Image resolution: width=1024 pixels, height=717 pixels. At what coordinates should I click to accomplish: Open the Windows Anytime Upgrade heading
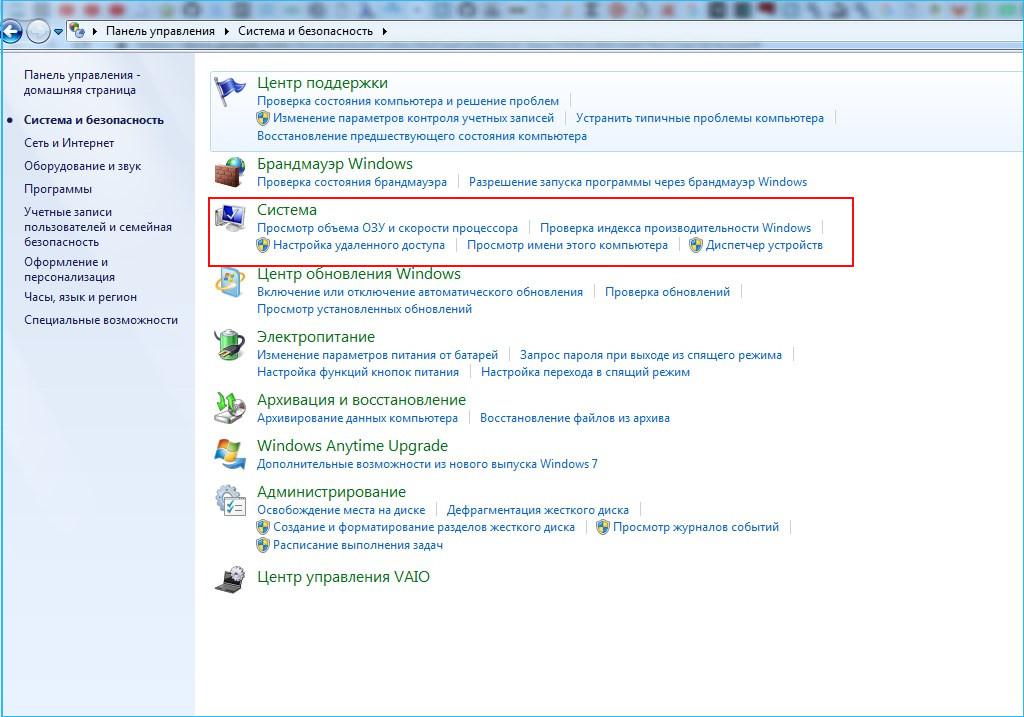352,446
